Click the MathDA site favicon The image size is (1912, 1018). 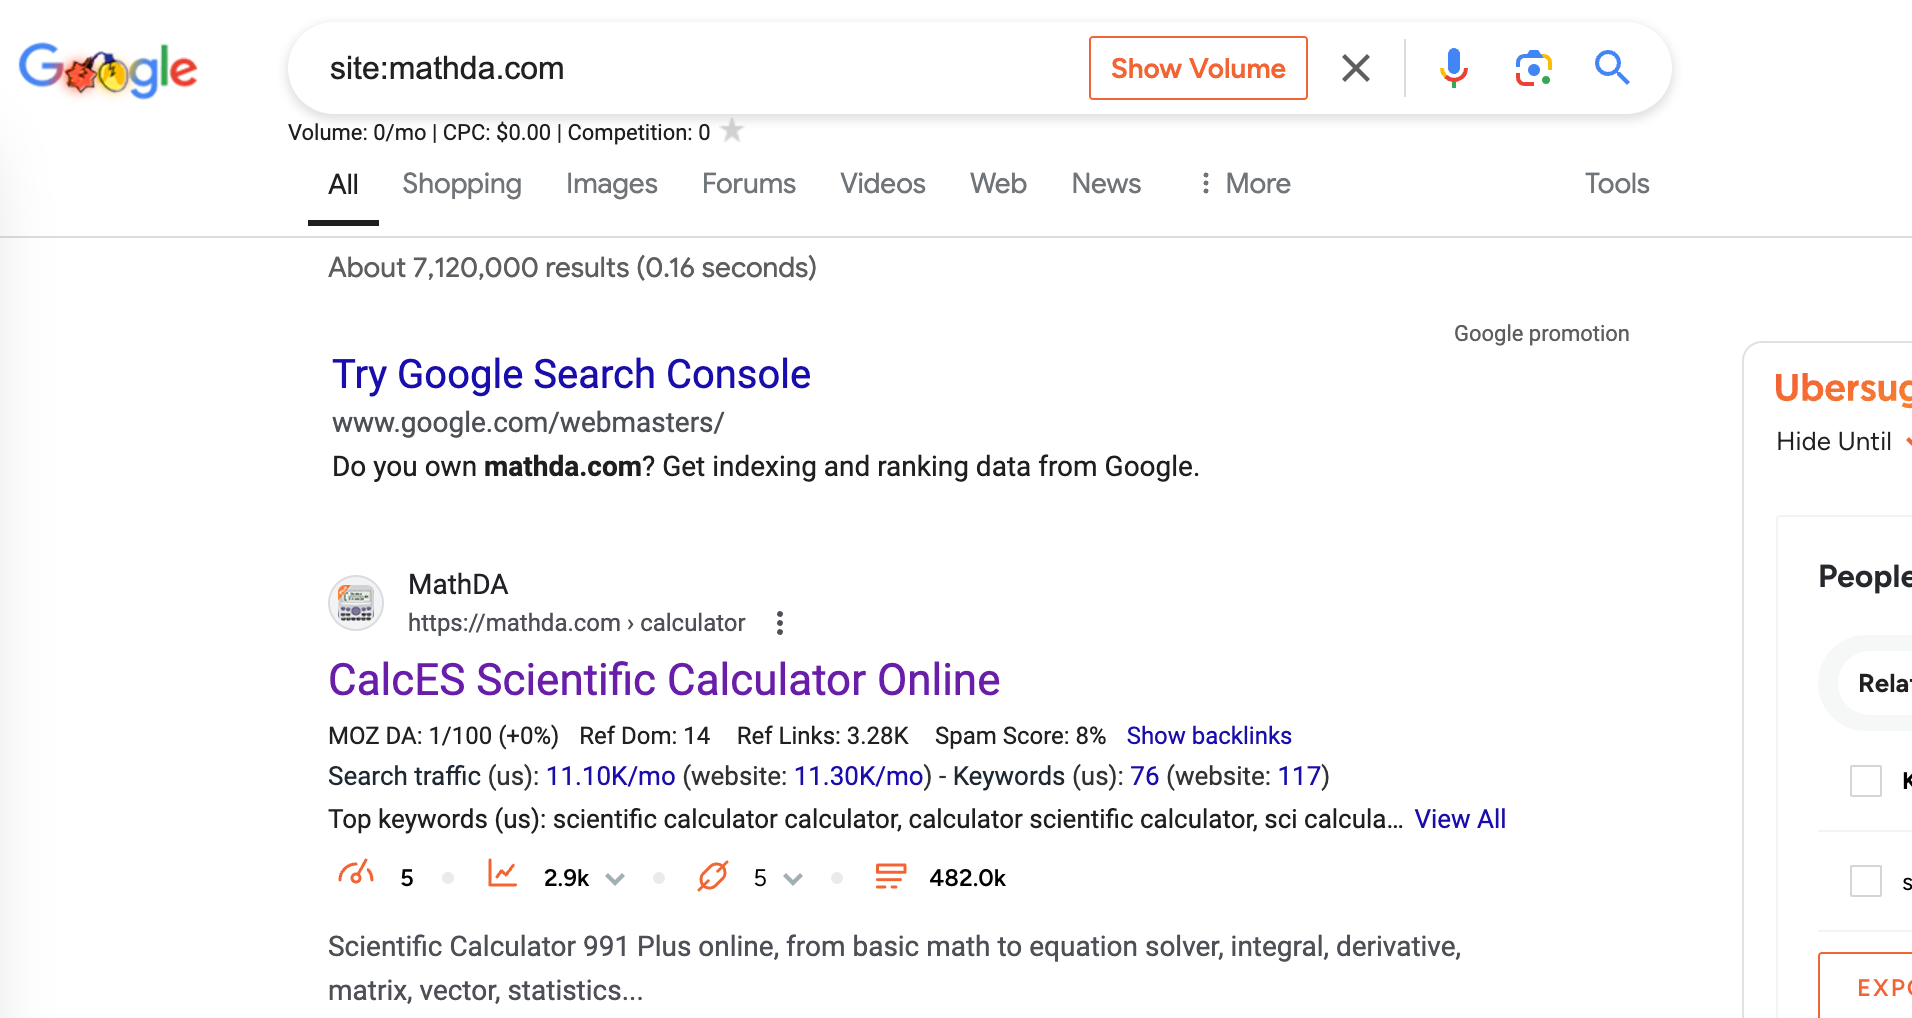pyautogui.click(x=356, y=603)
